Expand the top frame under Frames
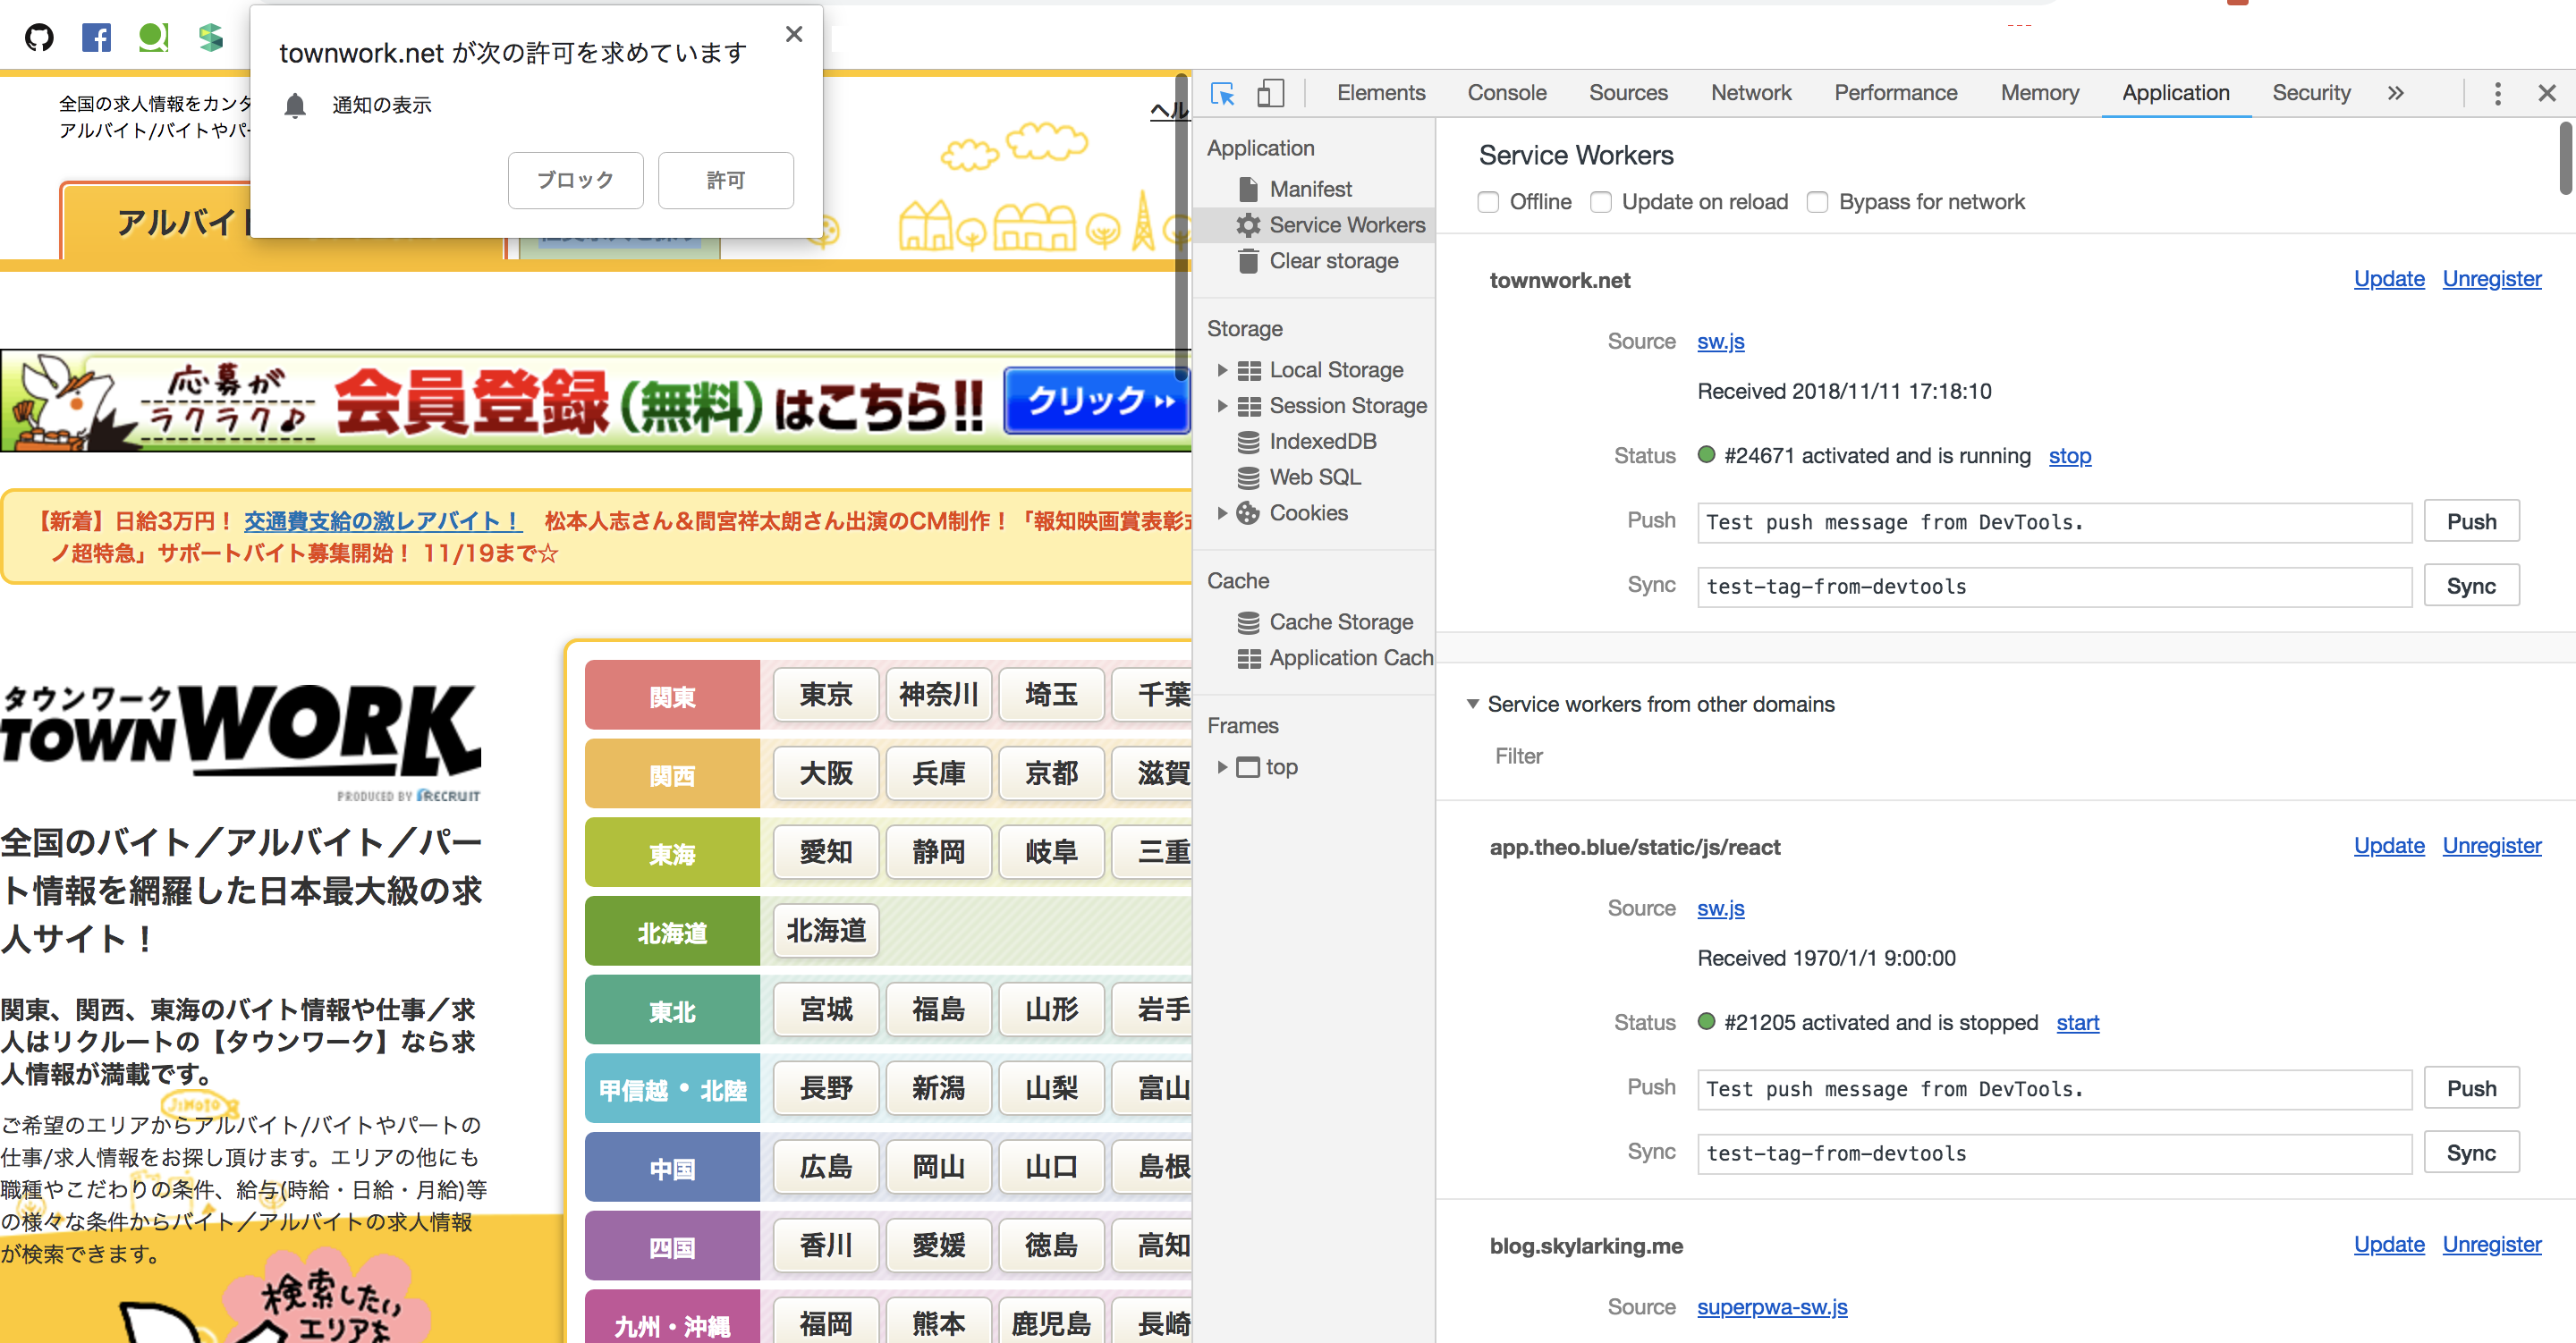 click(x=1222, y=766)
